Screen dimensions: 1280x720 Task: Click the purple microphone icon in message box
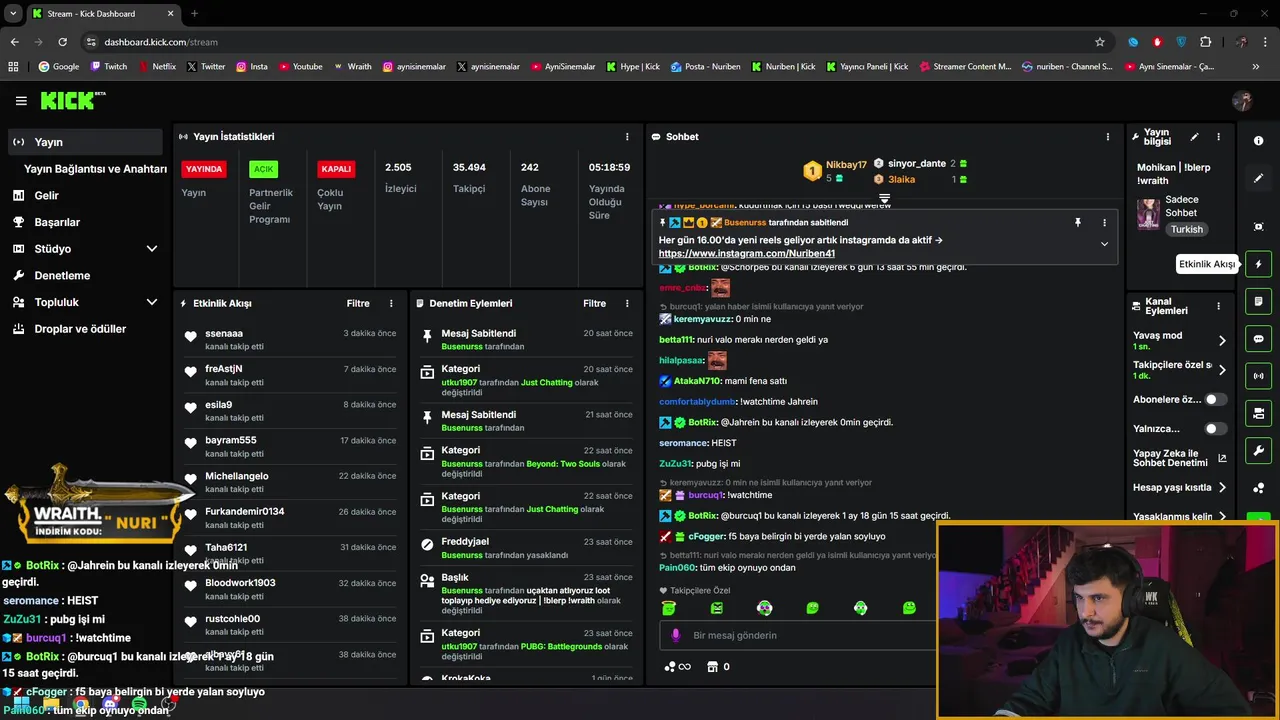675,635
